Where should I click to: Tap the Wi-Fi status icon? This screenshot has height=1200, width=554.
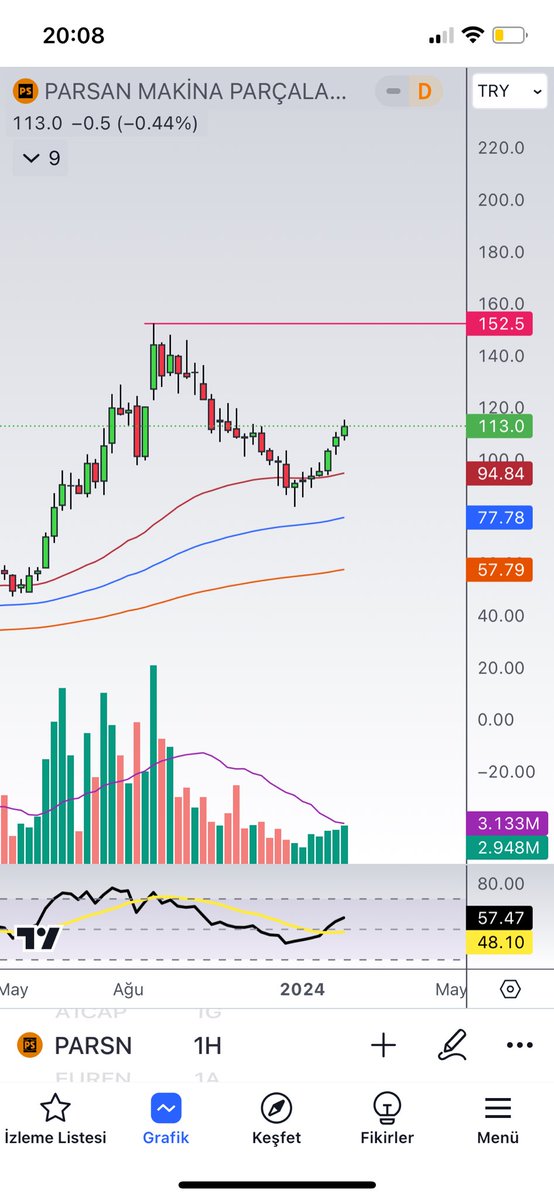471,36
